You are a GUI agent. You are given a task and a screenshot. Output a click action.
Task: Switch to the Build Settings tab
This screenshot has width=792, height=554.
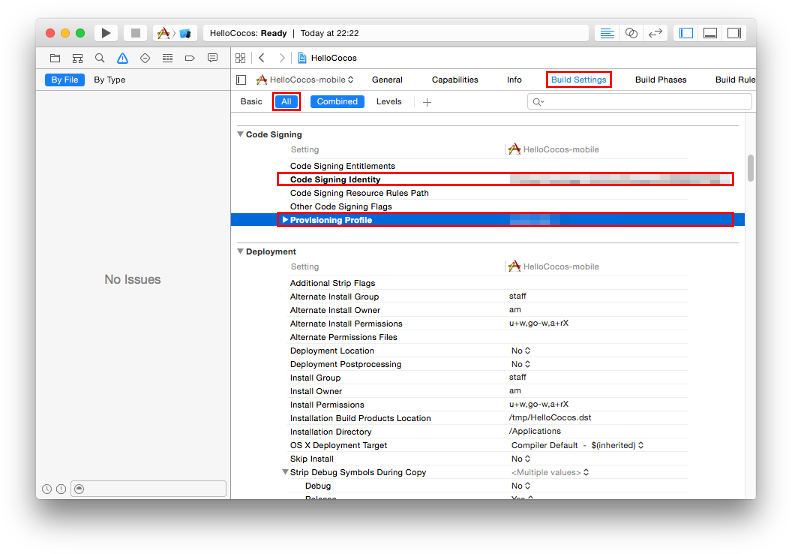(x=578, y=80)
